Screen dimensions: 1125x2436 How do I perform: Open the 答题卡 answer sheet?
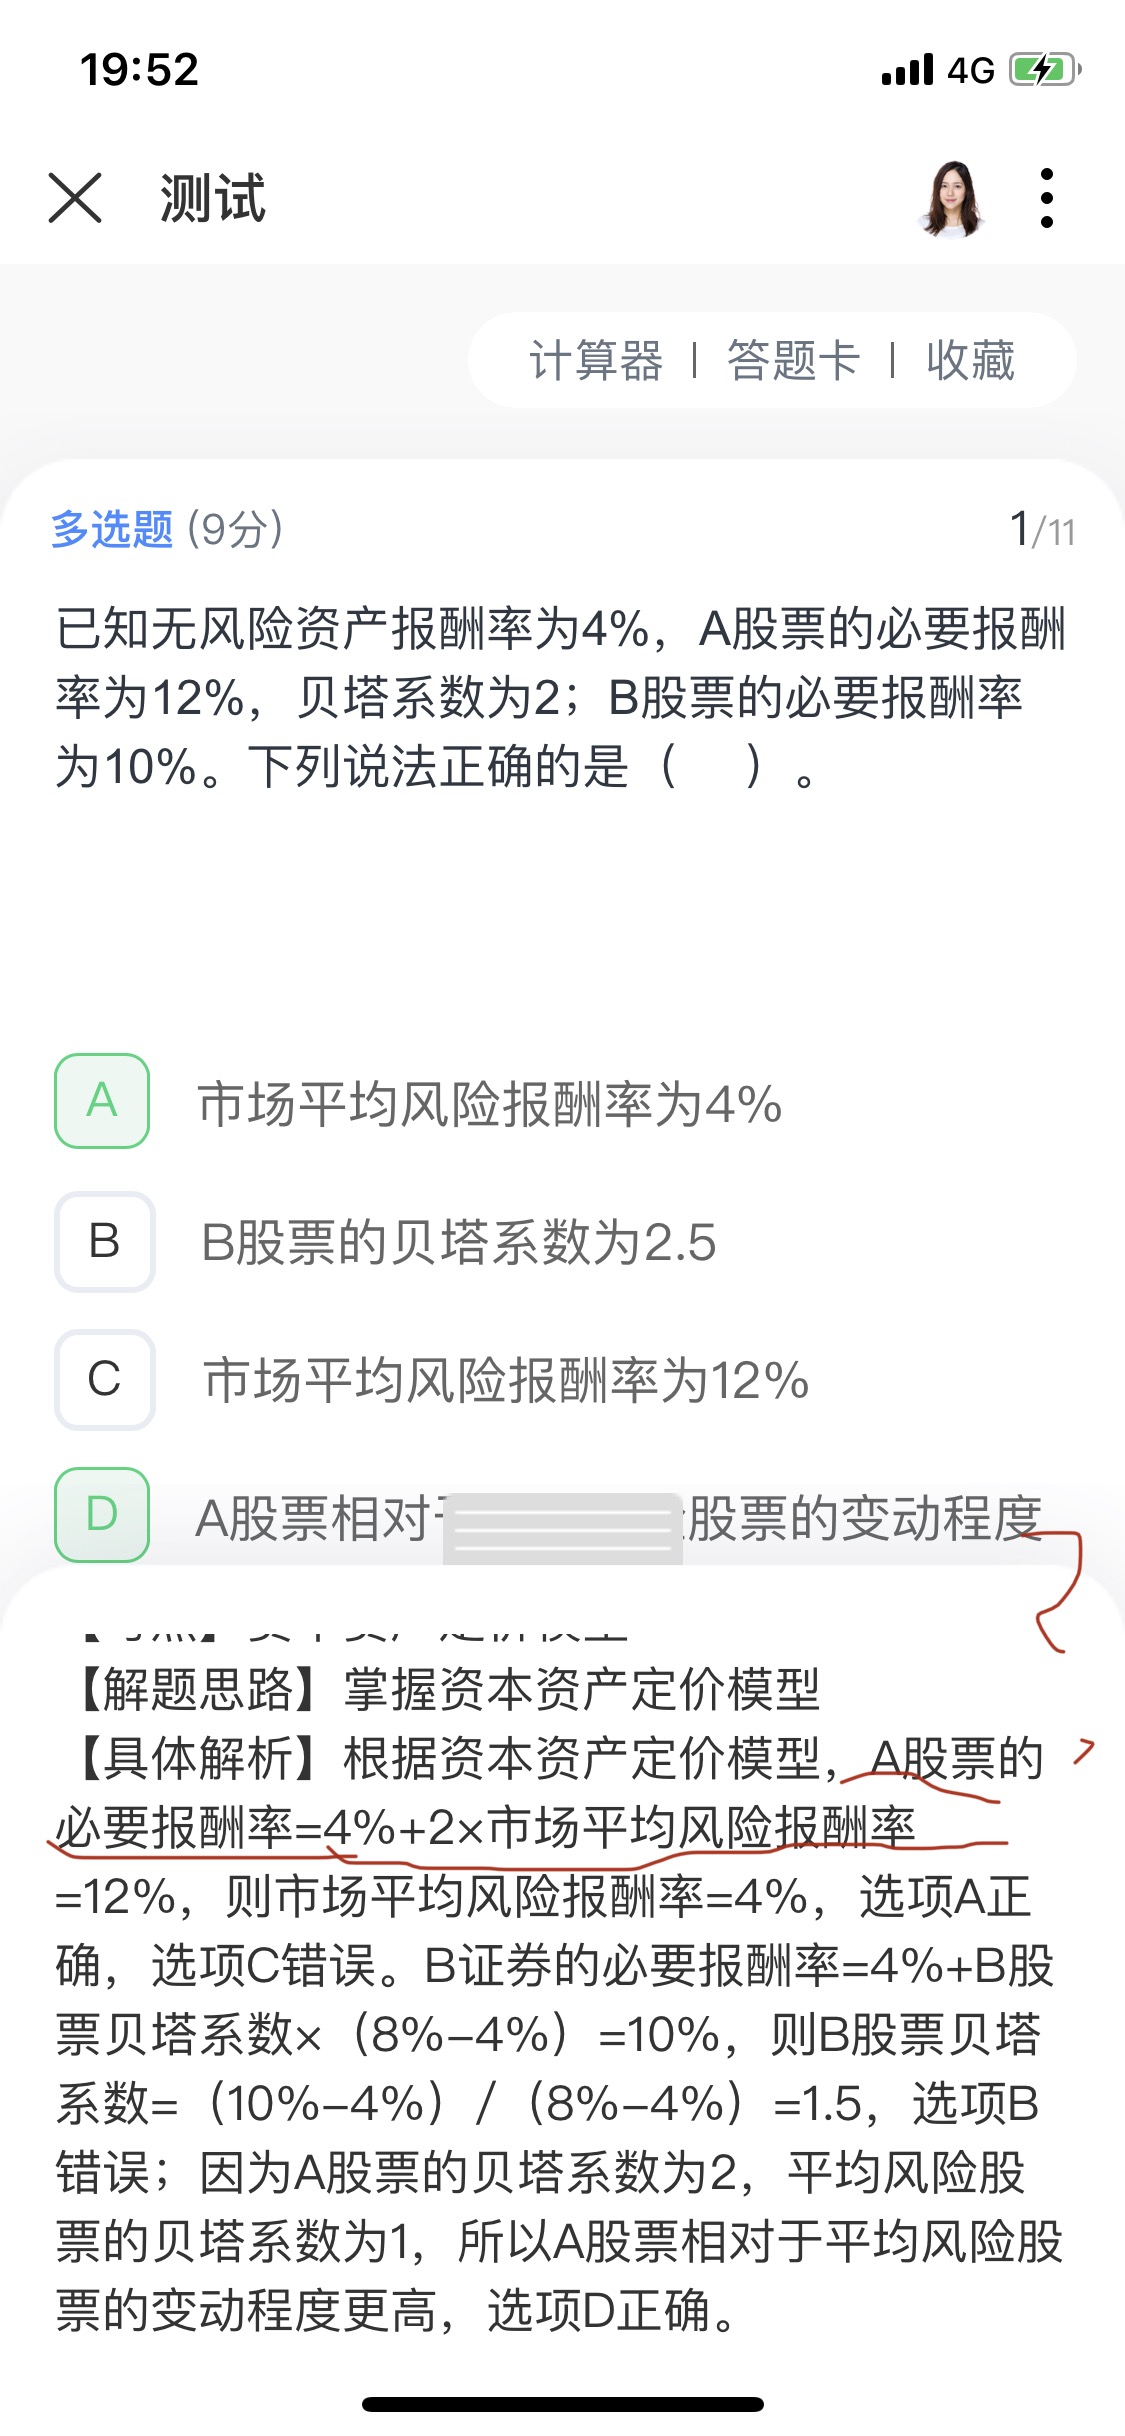(x=793, y=361)
